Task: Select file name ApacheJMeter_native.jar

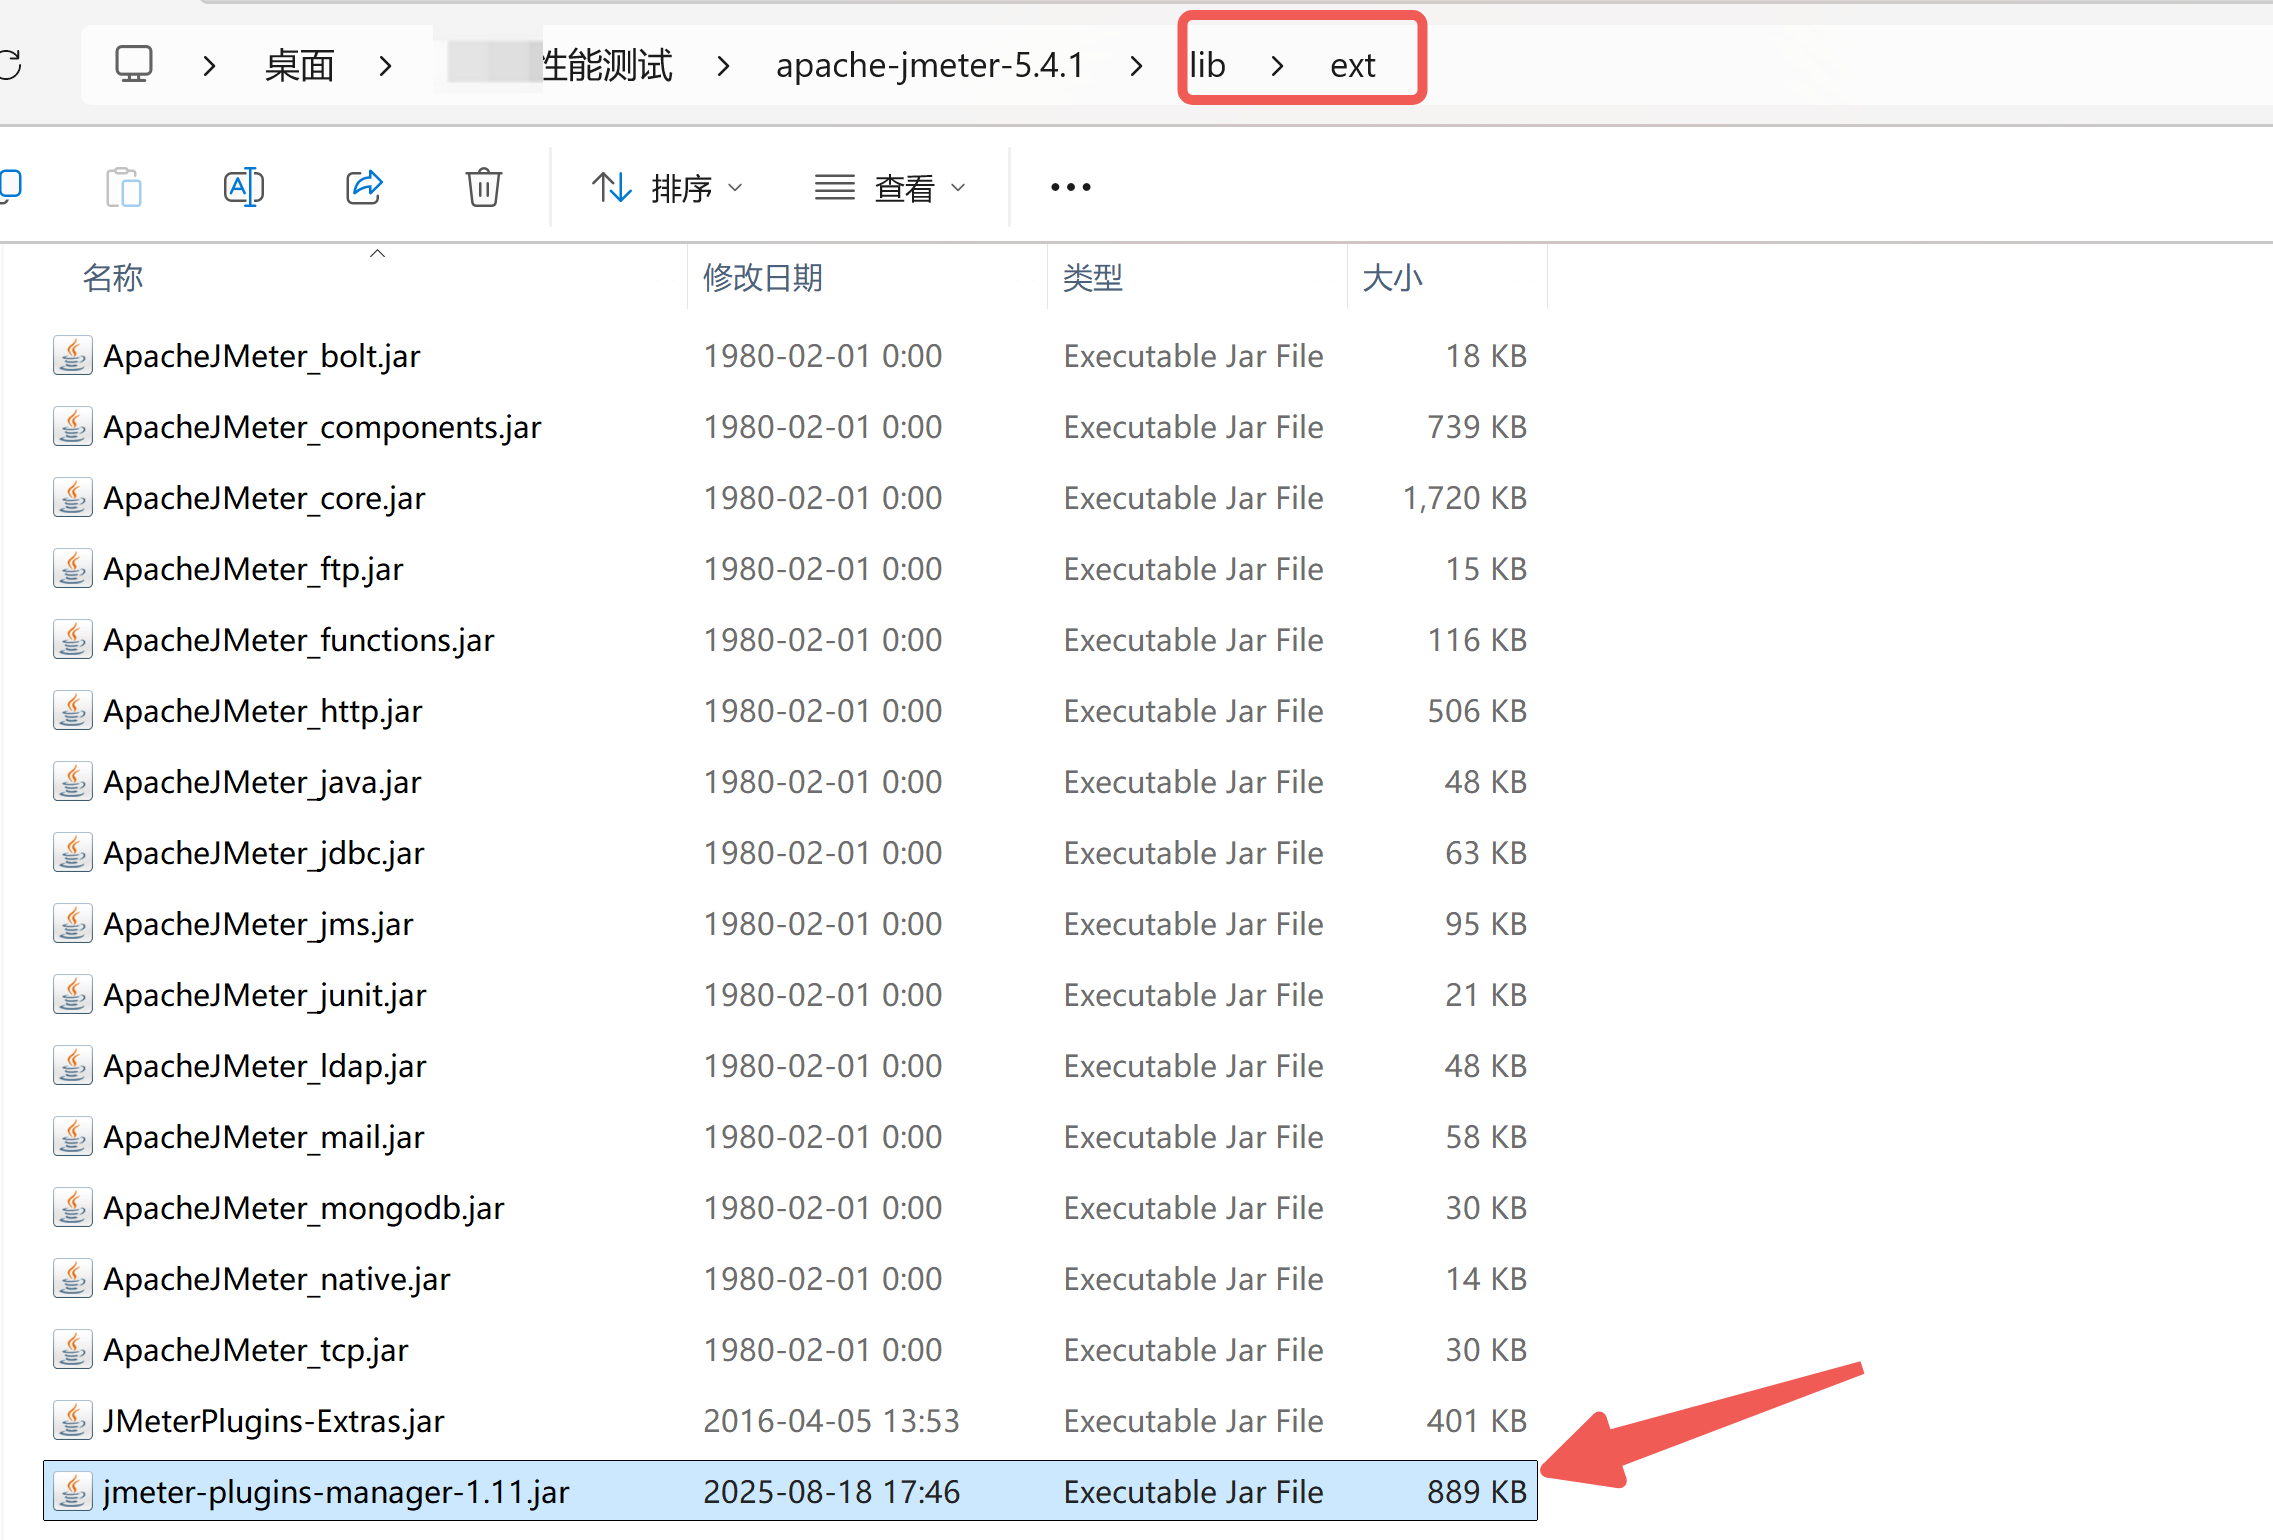Action: pos(277,1279)
